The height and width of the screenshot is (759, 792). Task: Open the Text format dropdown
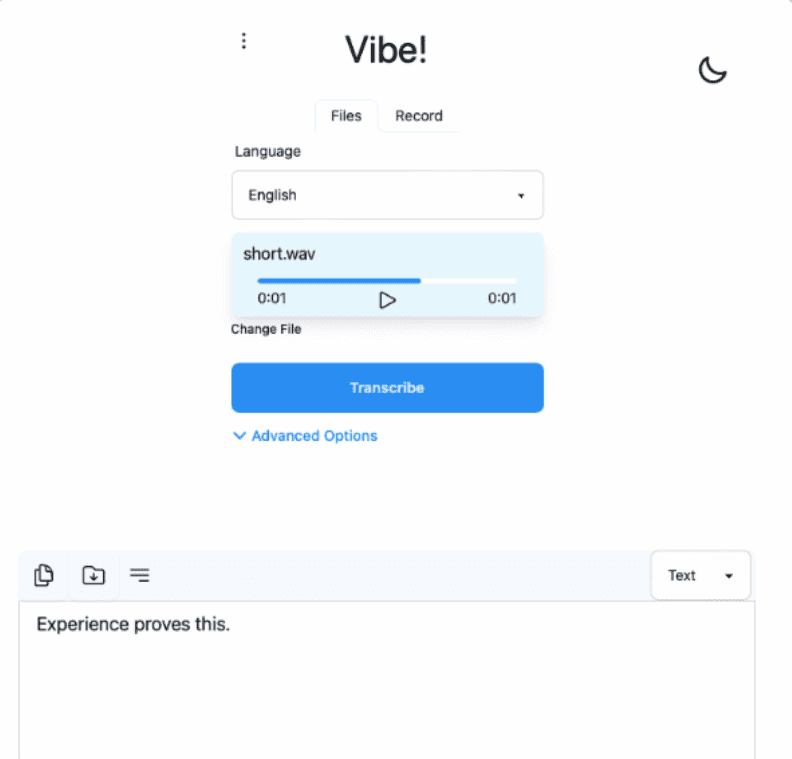(x=700, y=575)
